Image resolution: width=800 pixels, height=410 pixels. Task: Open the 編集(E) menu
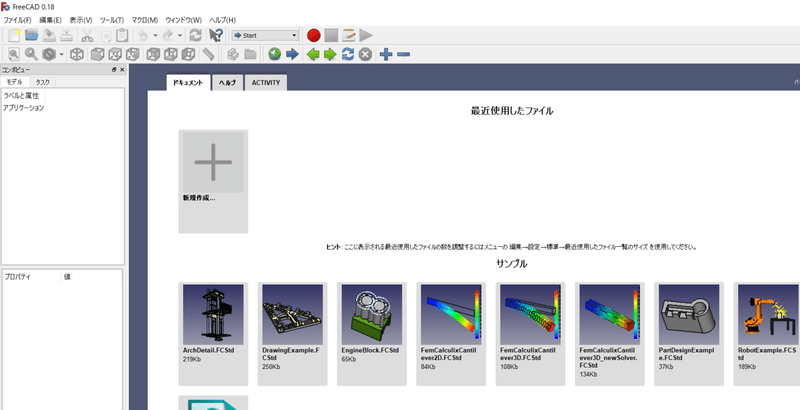pyautogui.click(x=51, y=20)
